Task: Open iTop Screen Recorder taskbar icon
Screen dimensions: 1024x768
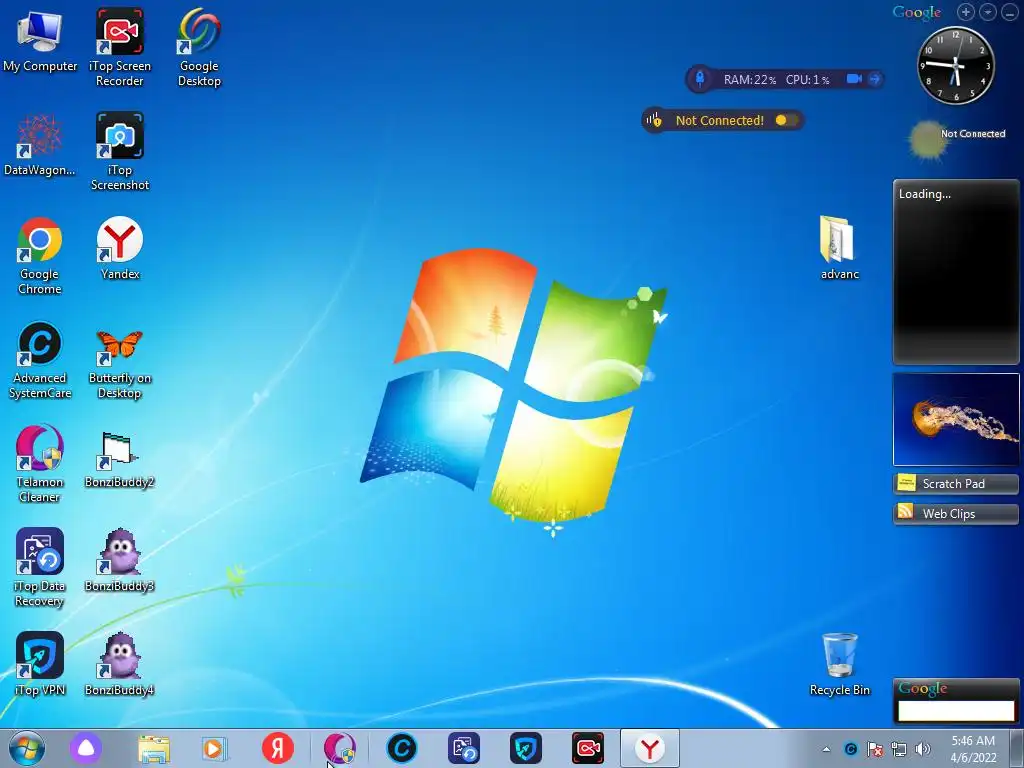Action: pyautogui.click(x=588, y=748)
